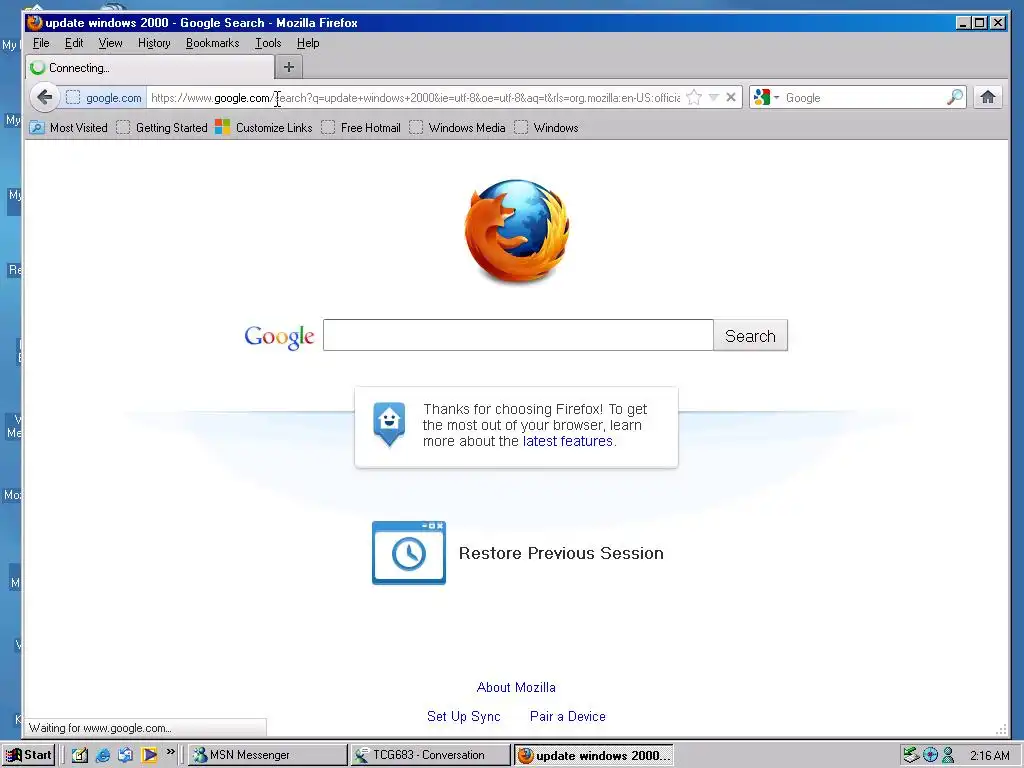Open a new tab with the plus button
This screenshot has height=768, width=1024.
pos(289,67)
